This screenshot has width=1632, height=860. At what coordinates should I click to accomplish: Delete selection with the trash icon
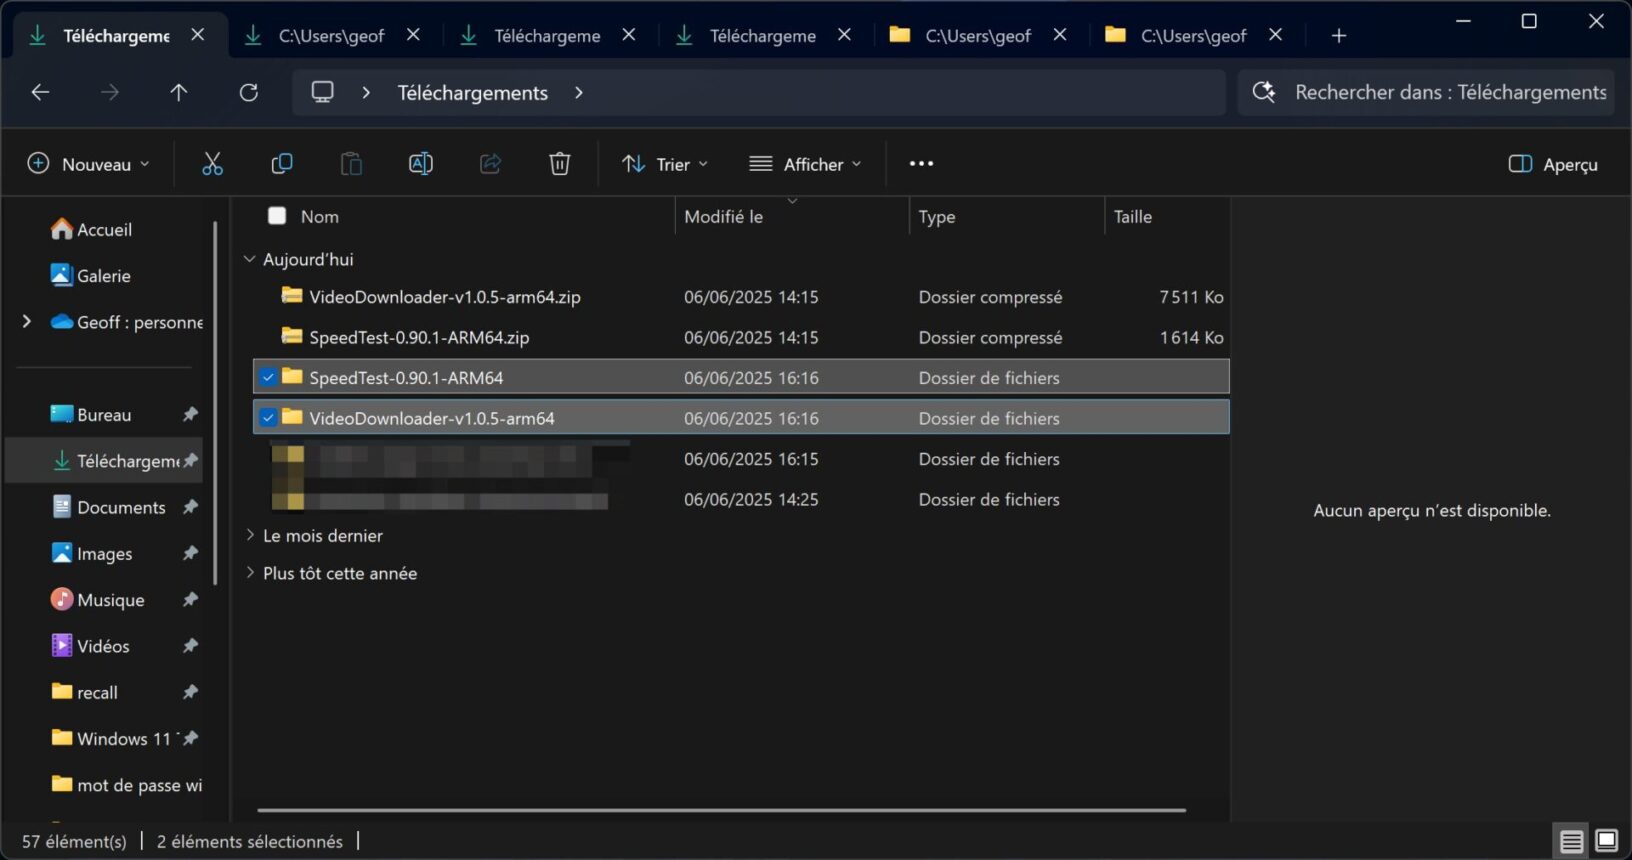click(x=560, y=164)
